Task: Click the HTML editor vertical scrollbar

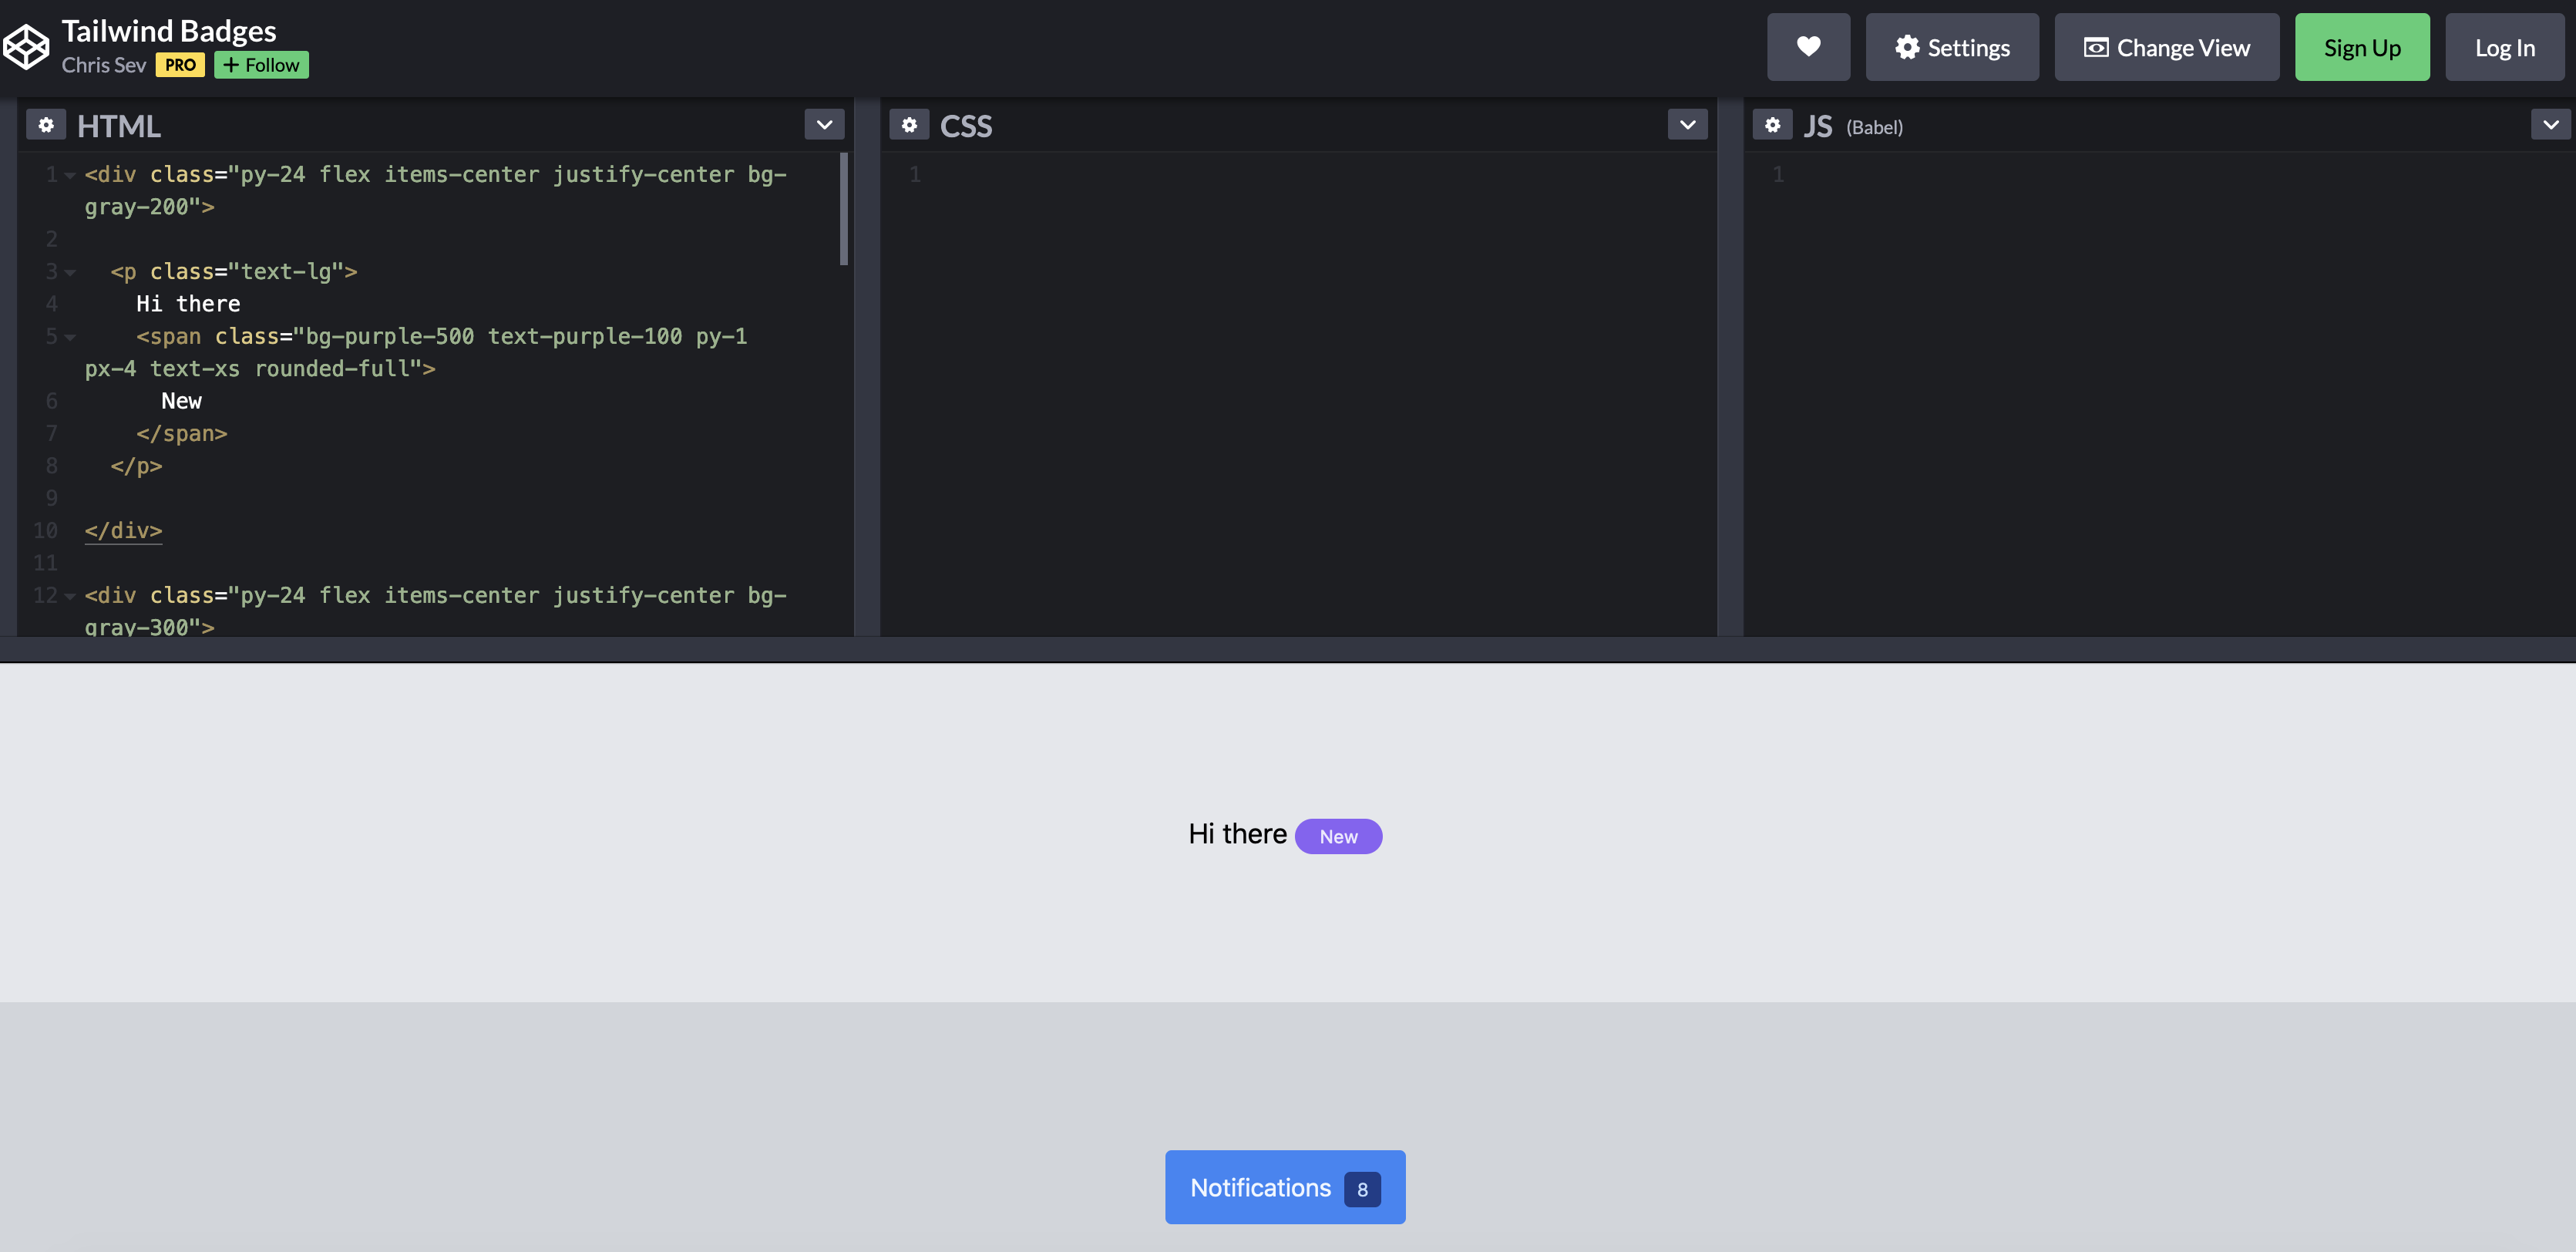Action: [844, 209]
